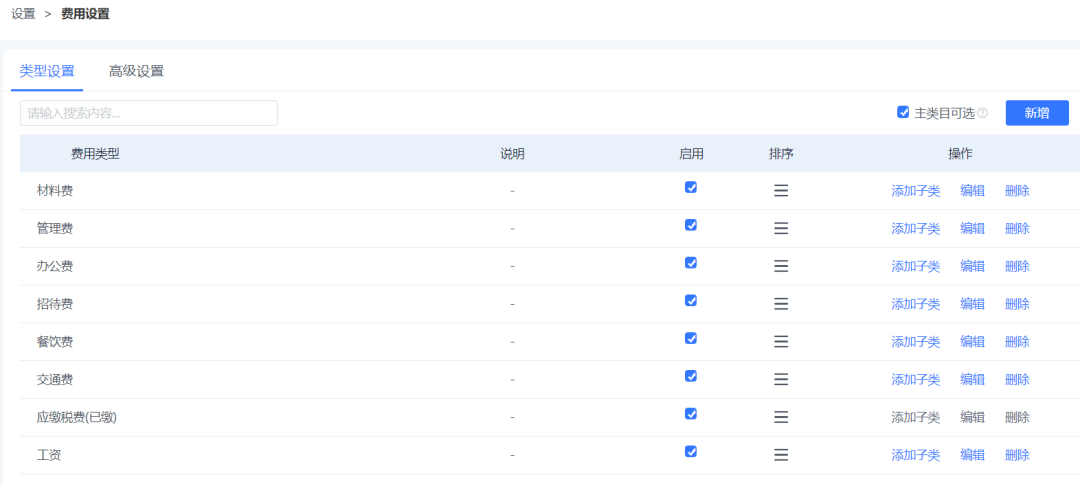Click the sort handle icon for 管理费
The image size is (1080, 486).
(781, 229)
